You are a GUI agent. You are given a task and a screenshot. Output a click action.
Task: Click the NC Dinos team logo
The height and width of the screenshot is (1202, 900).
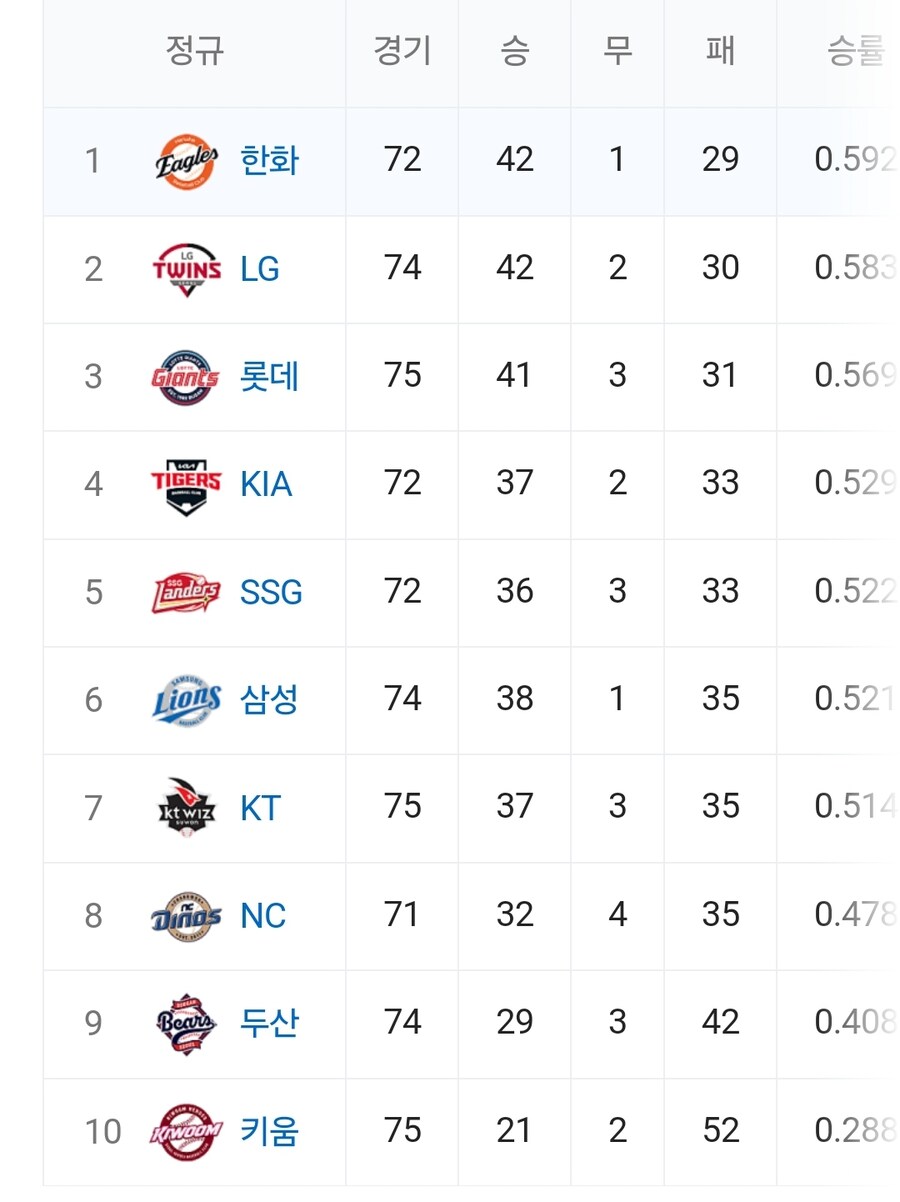pos(187,916)
